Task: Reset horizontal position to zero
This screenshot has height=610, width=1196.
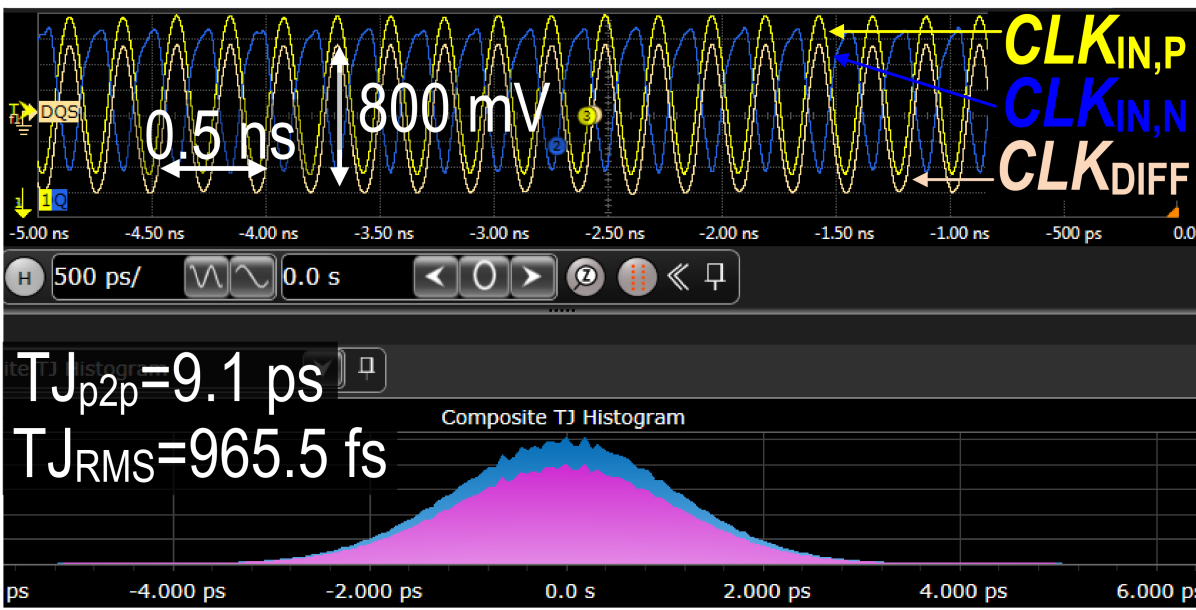Action: [484, 277]
